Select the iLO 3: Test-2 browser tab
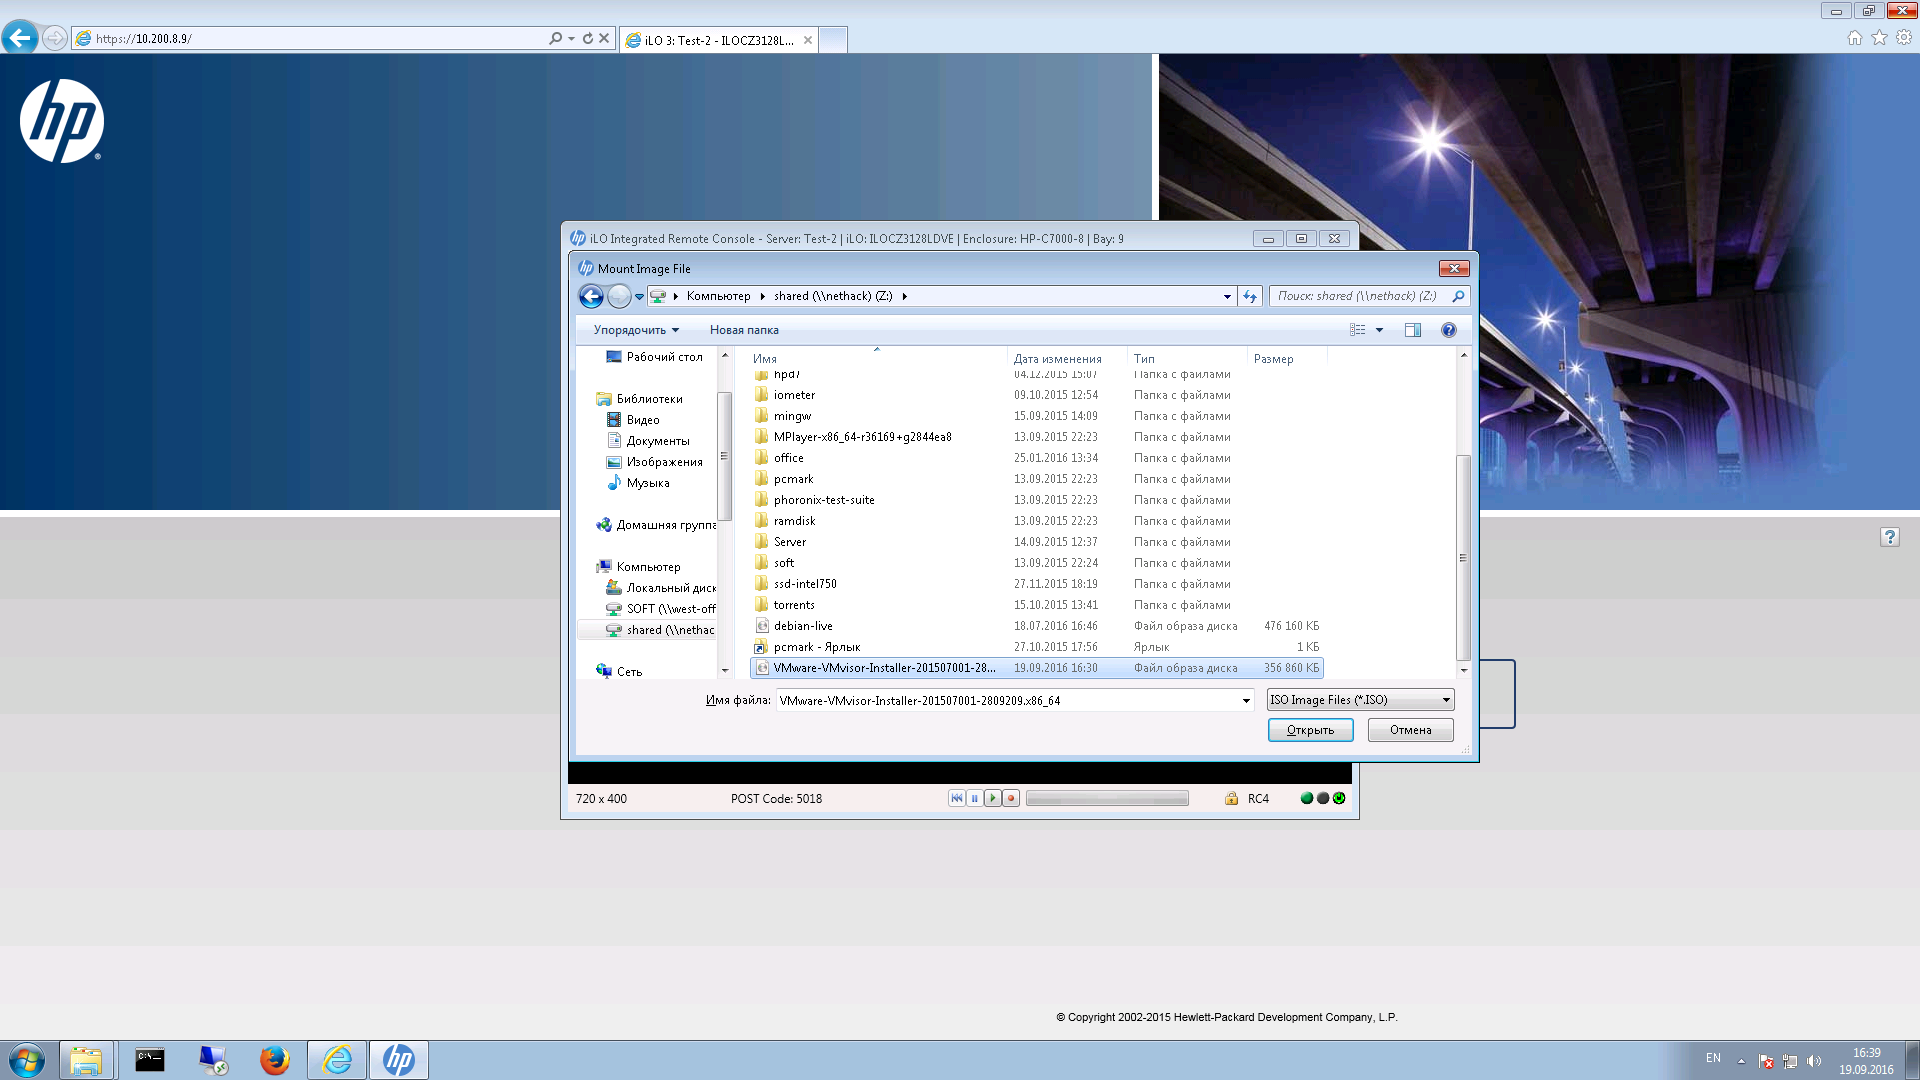 click(718, 40)
